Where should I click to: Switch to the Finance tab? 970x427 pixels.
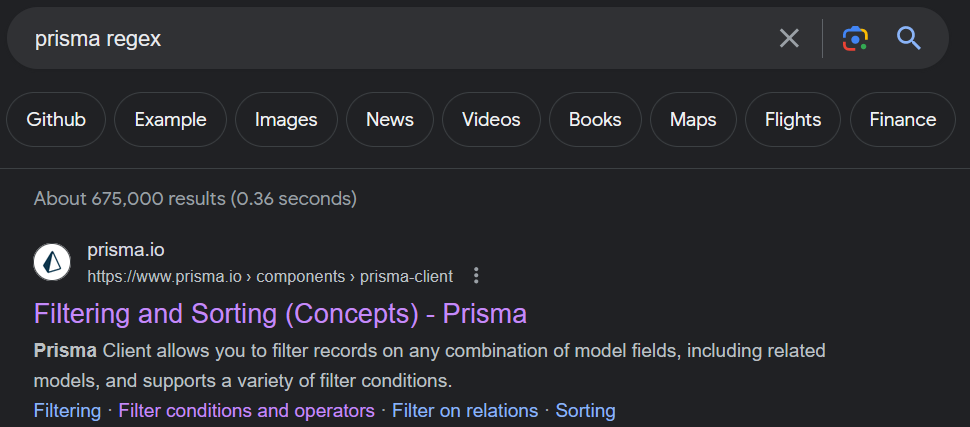[903, 119]
